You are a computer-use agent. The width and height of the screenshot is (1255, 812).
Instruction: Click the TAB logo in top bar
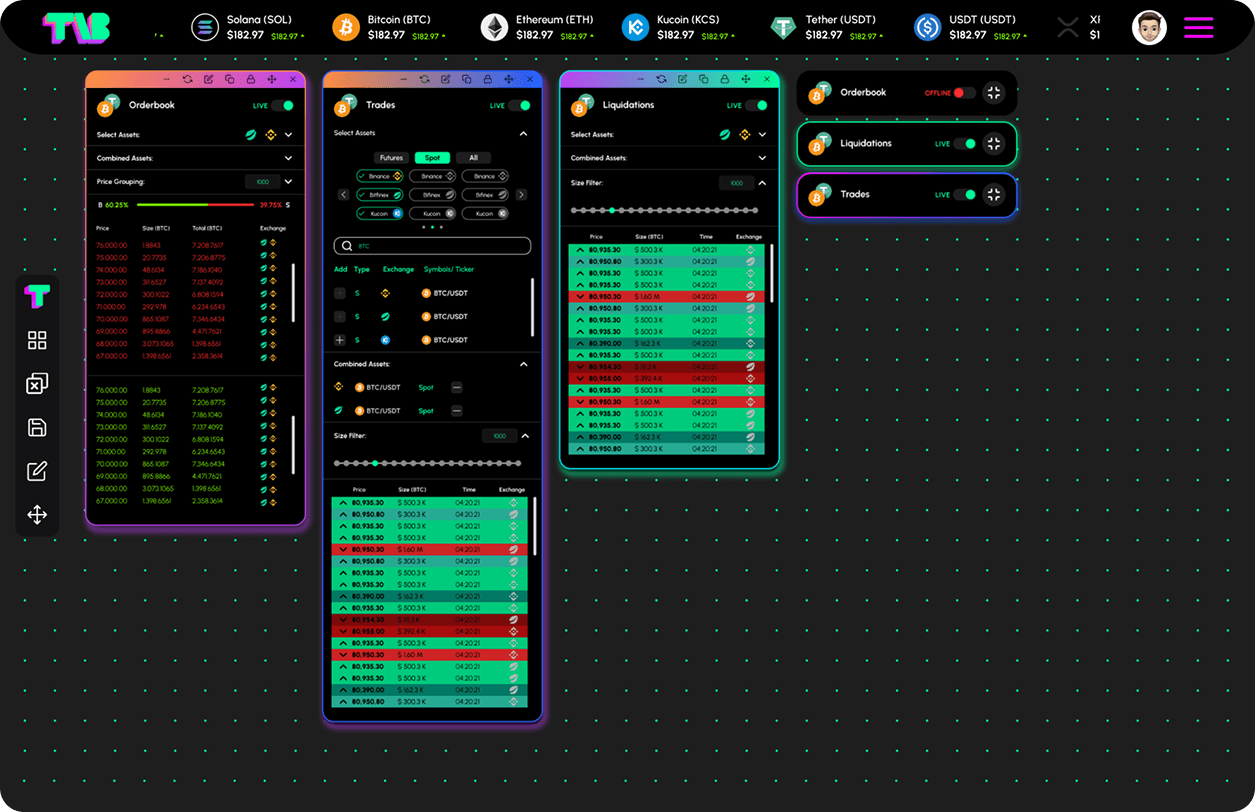(76, 27)
